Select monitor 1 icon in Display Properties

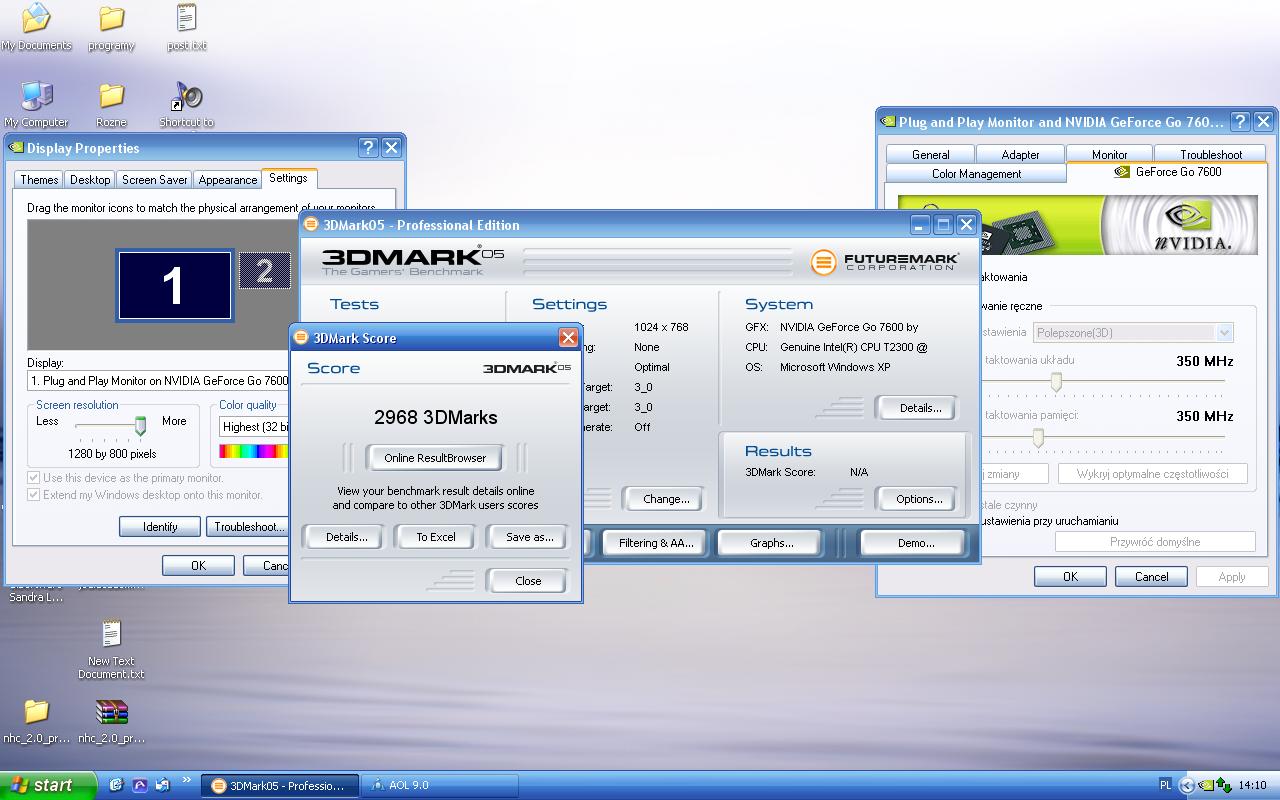[175, 285]
